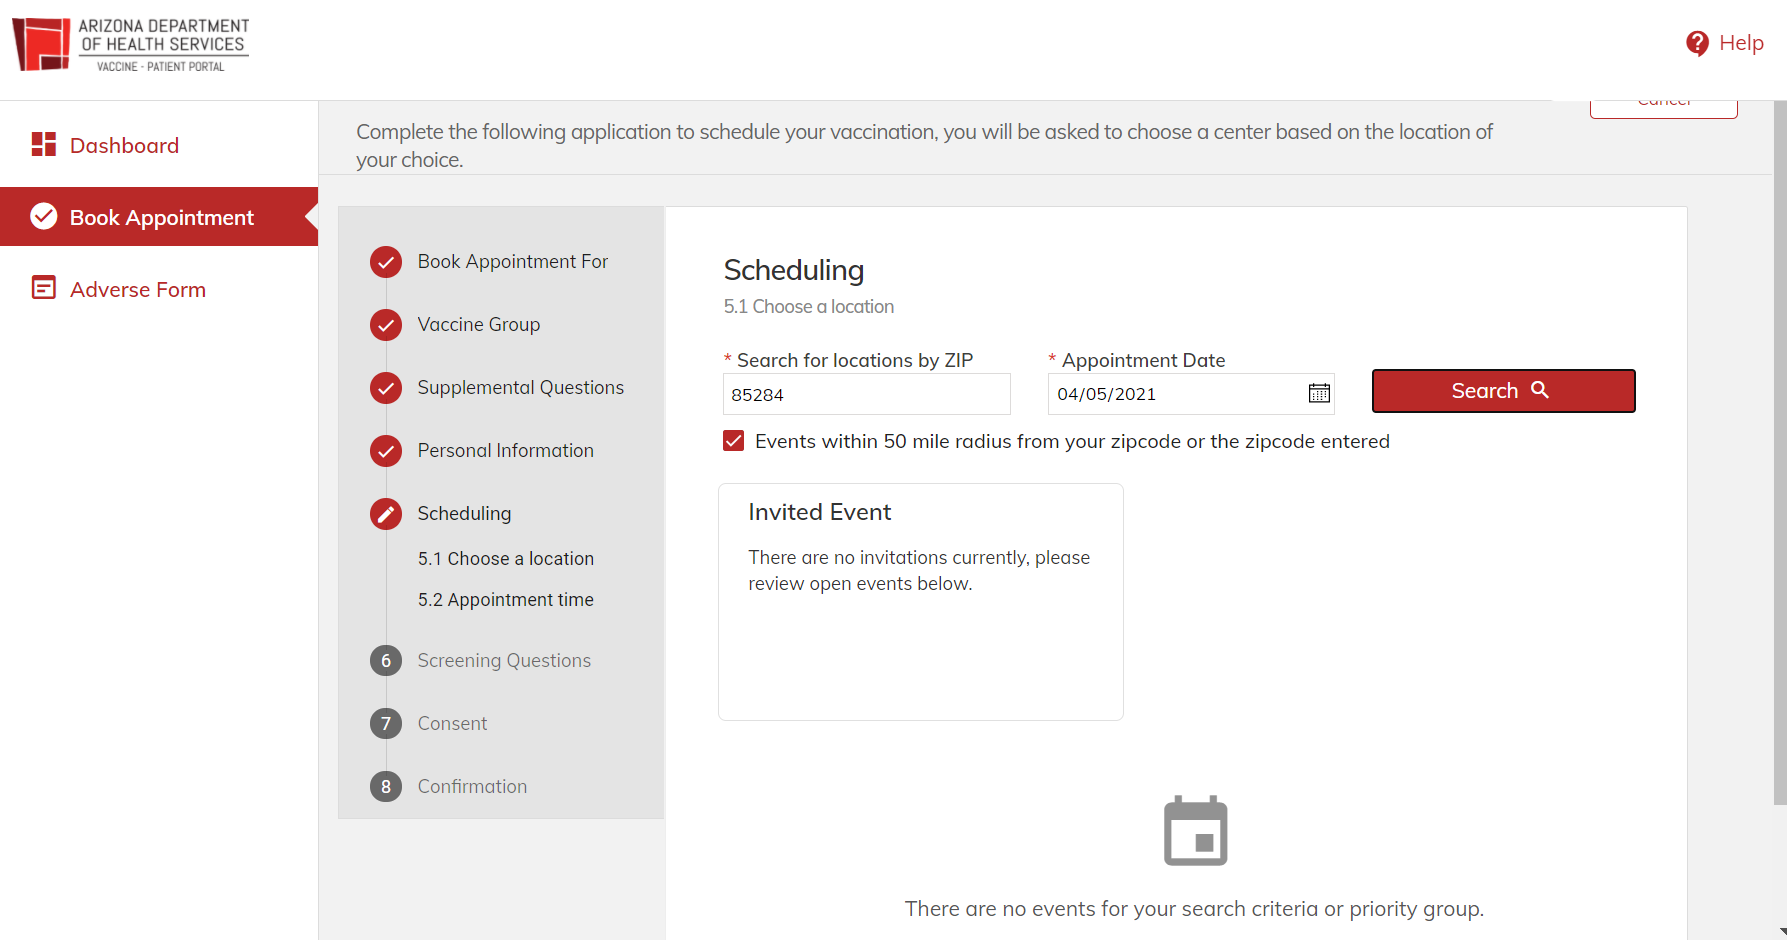Click the Arizona Department of Health Services logo
This screenshot has width=1787, height=940.
pyautogui.click(x=131, y=45)
